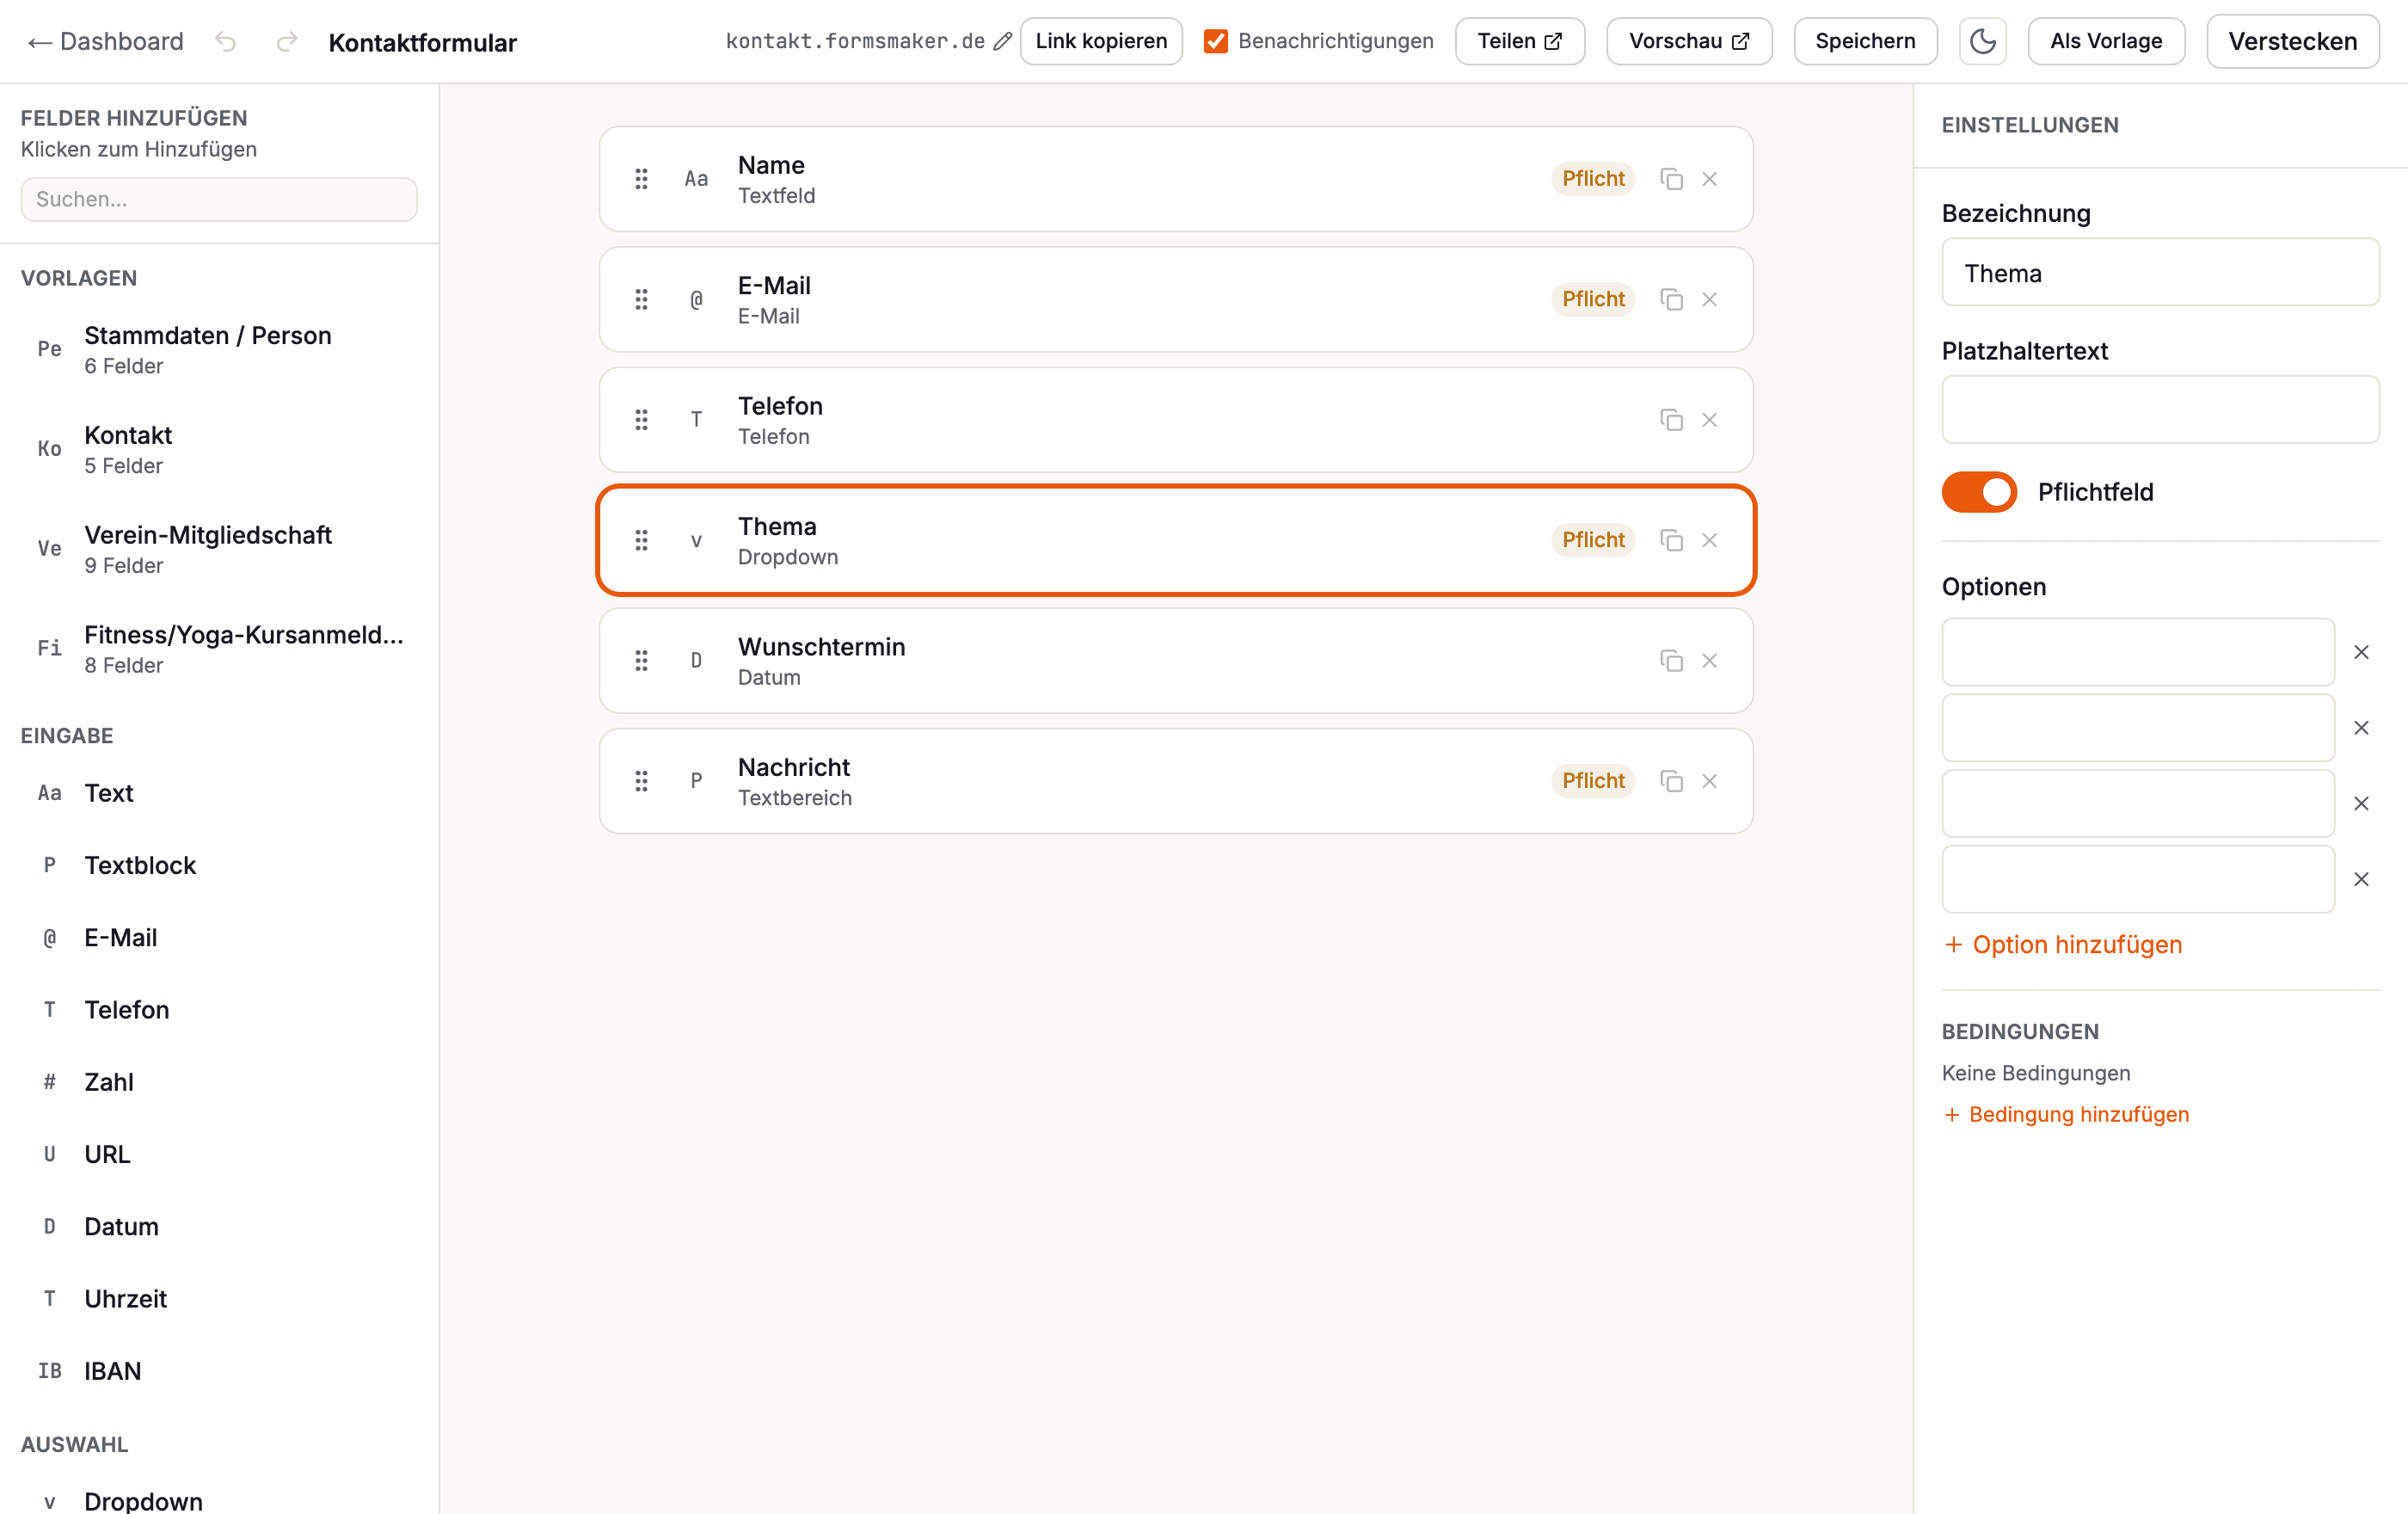2408x1514 pixels.
Task: Click the undo arrow icon
Action: [x=226, y=41]
